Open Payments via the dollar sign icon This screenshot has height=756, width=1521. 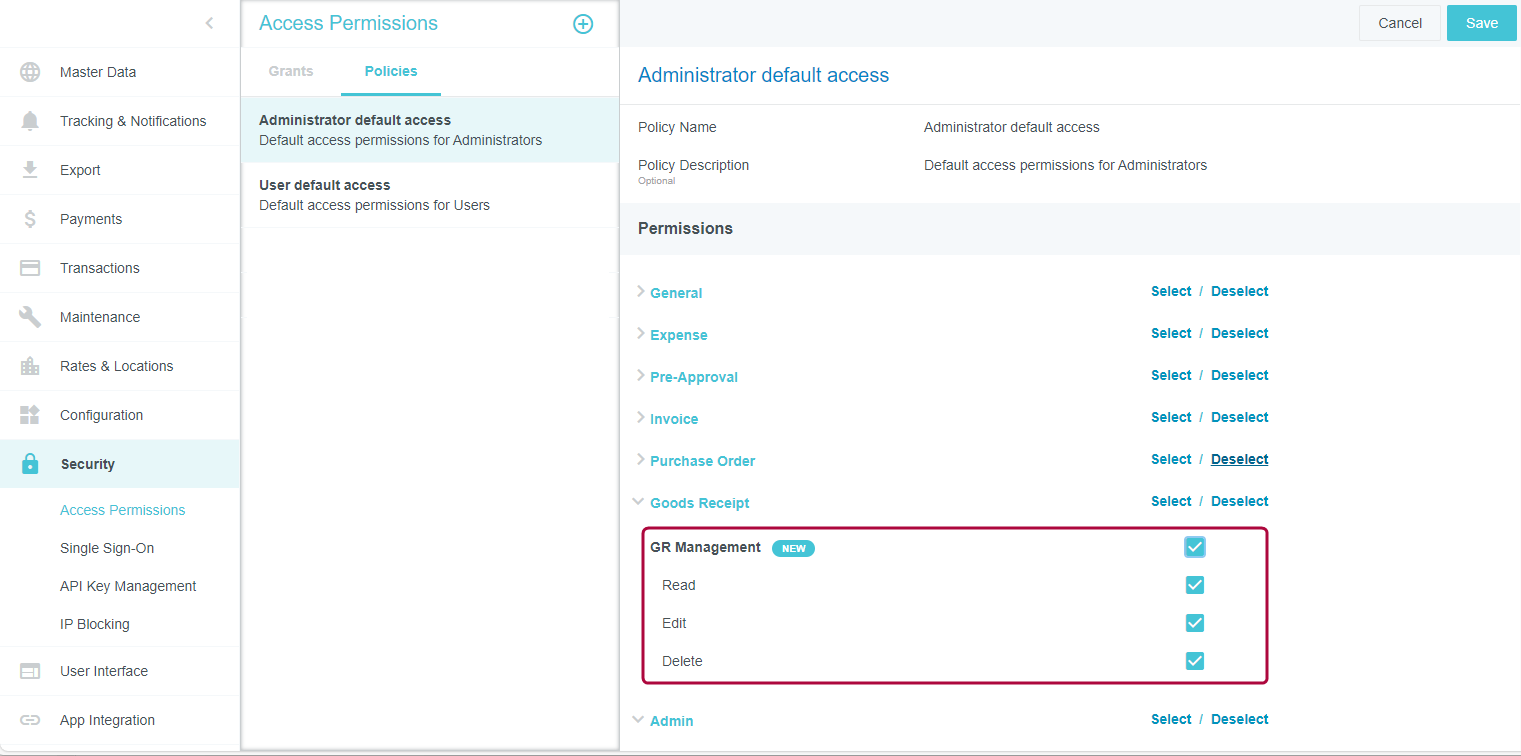(x=29, y=218)
